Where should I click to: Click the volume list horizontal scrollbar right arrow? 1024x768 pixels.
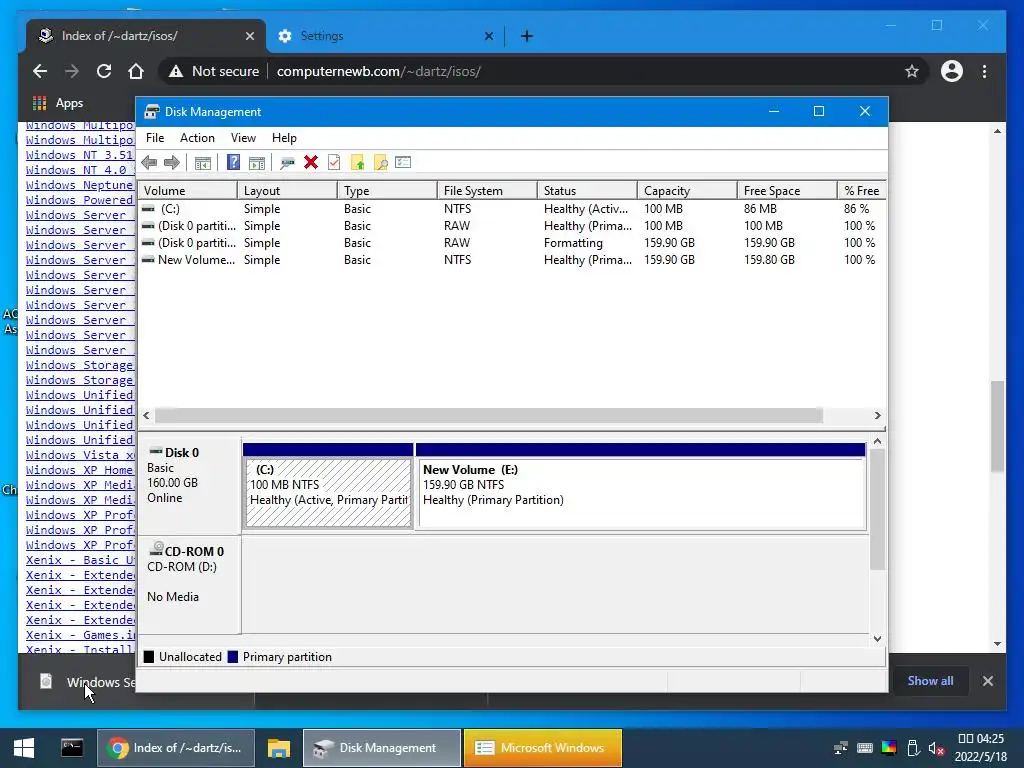[x=877, y=415]
